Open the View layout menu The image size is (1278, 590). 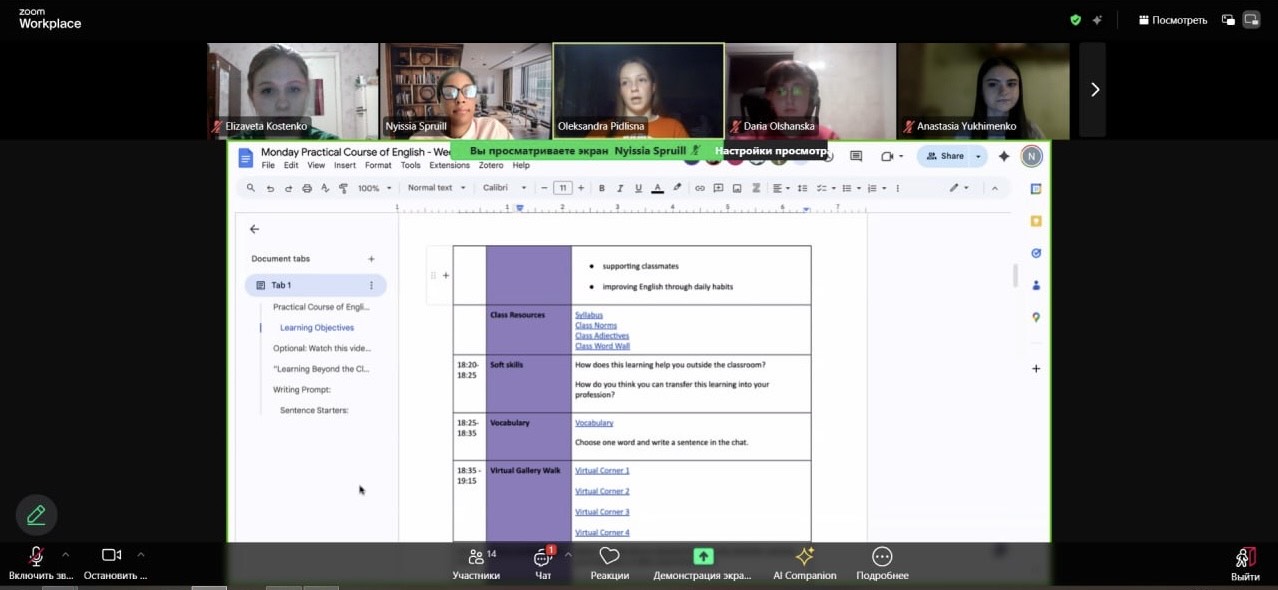click(1172, 20)
